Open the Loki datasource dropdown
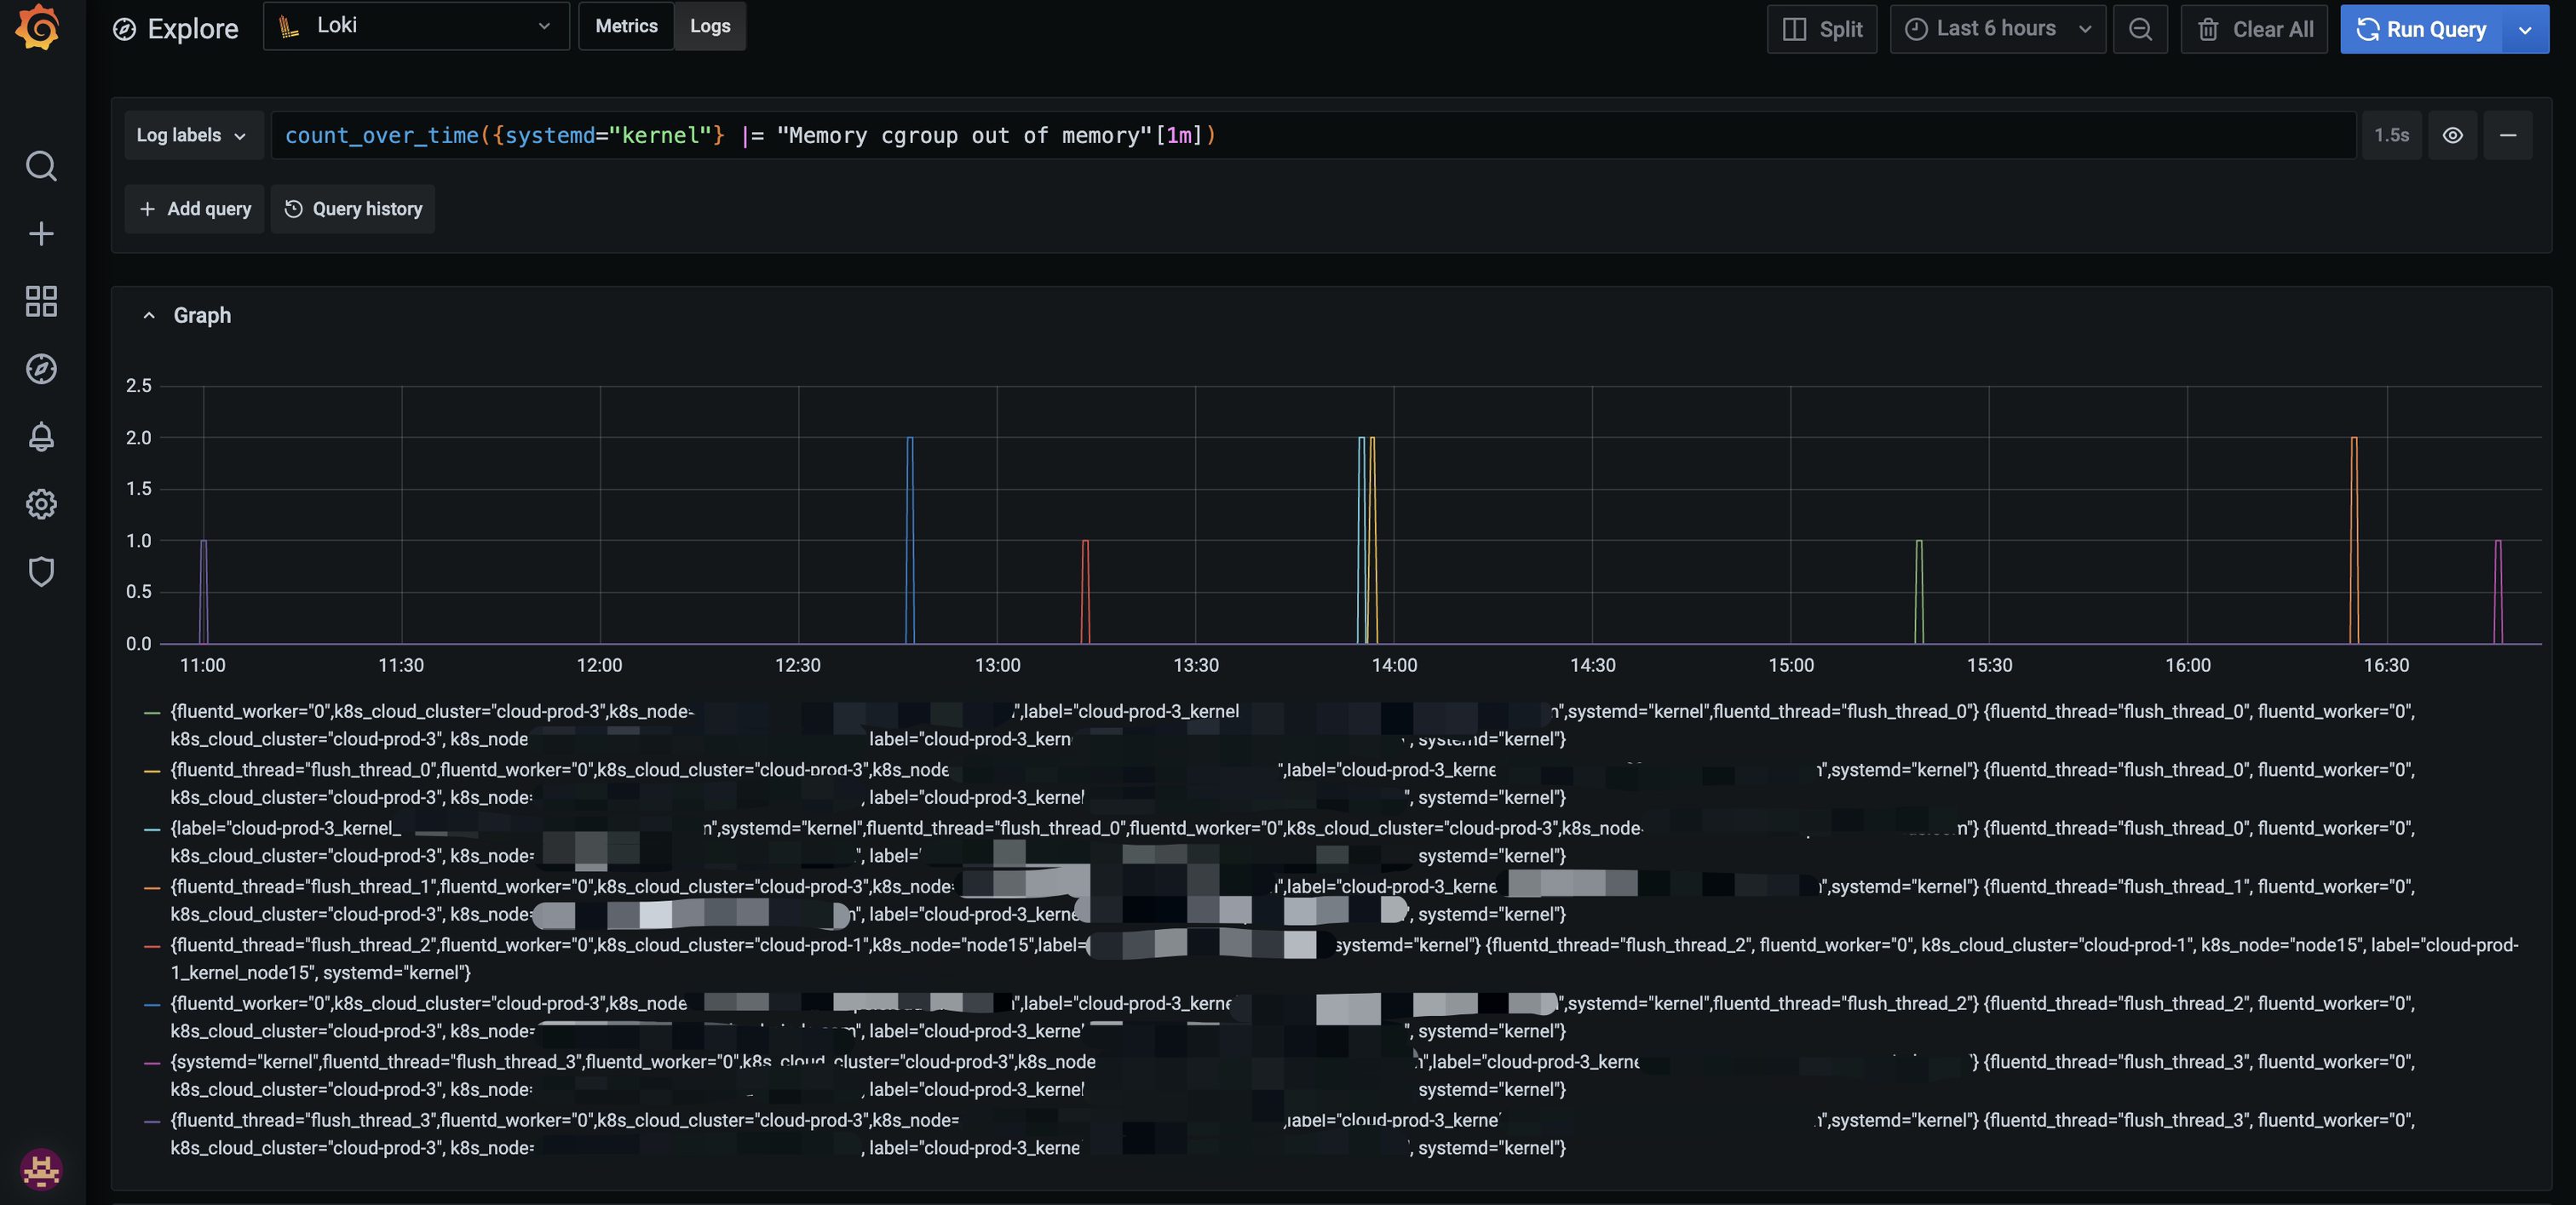This screenshot has width=2576, height=1205. pyautogui.click(x=416, y=26)
